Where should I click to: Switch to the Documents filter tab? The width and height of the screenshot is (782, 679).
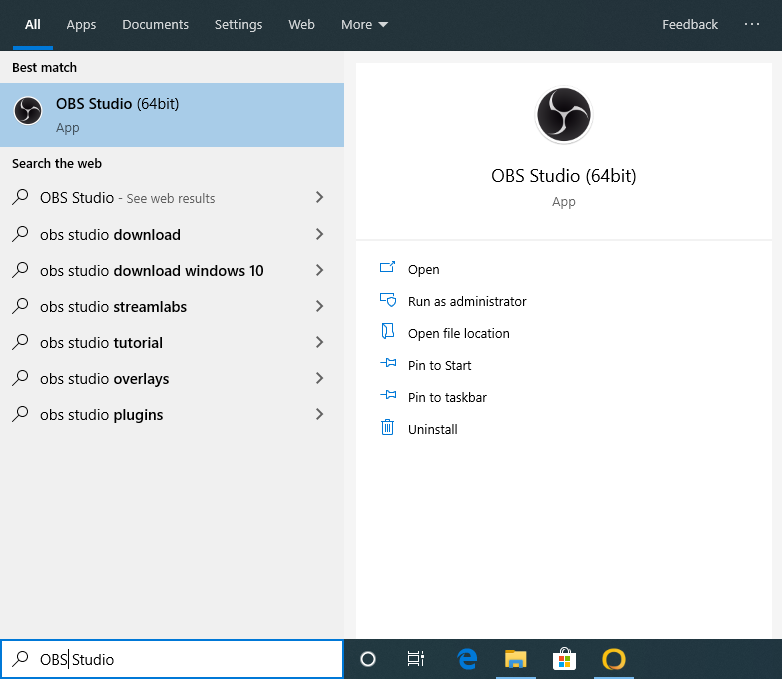[x=155, y=24]
